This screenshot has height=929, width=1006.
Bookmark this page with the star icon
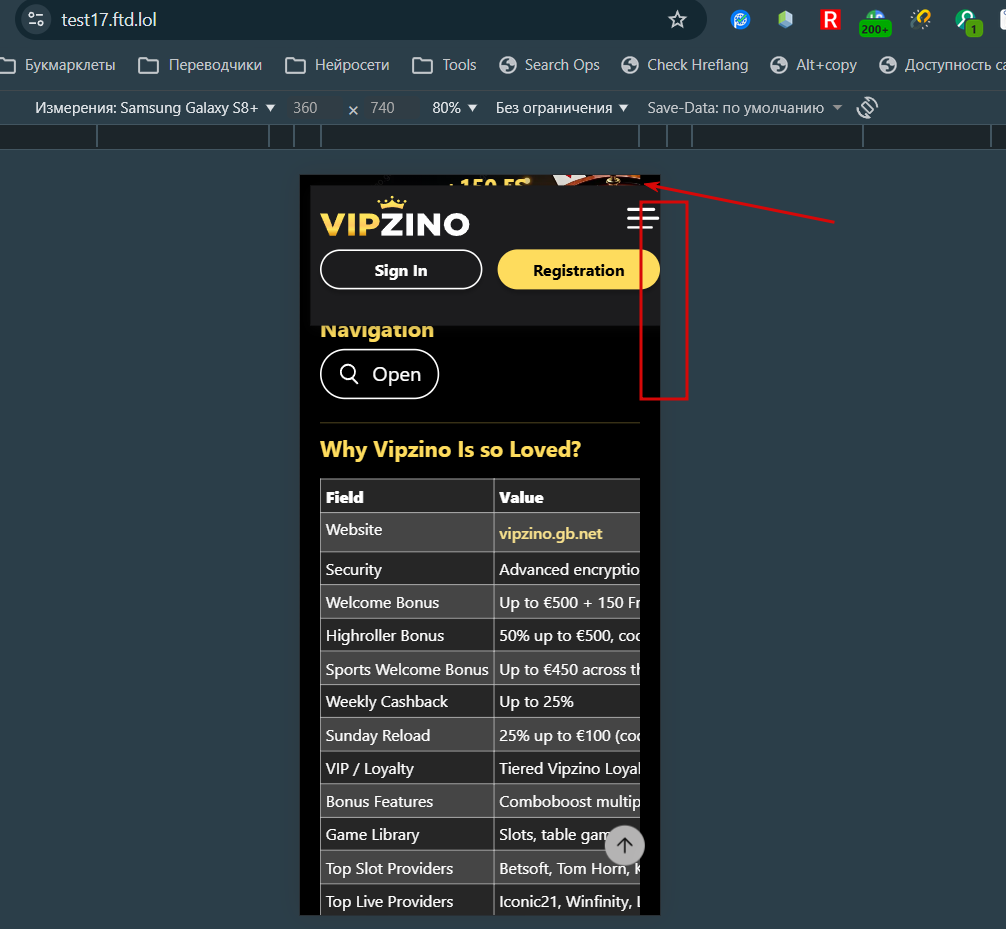click(x=677, y=20)
